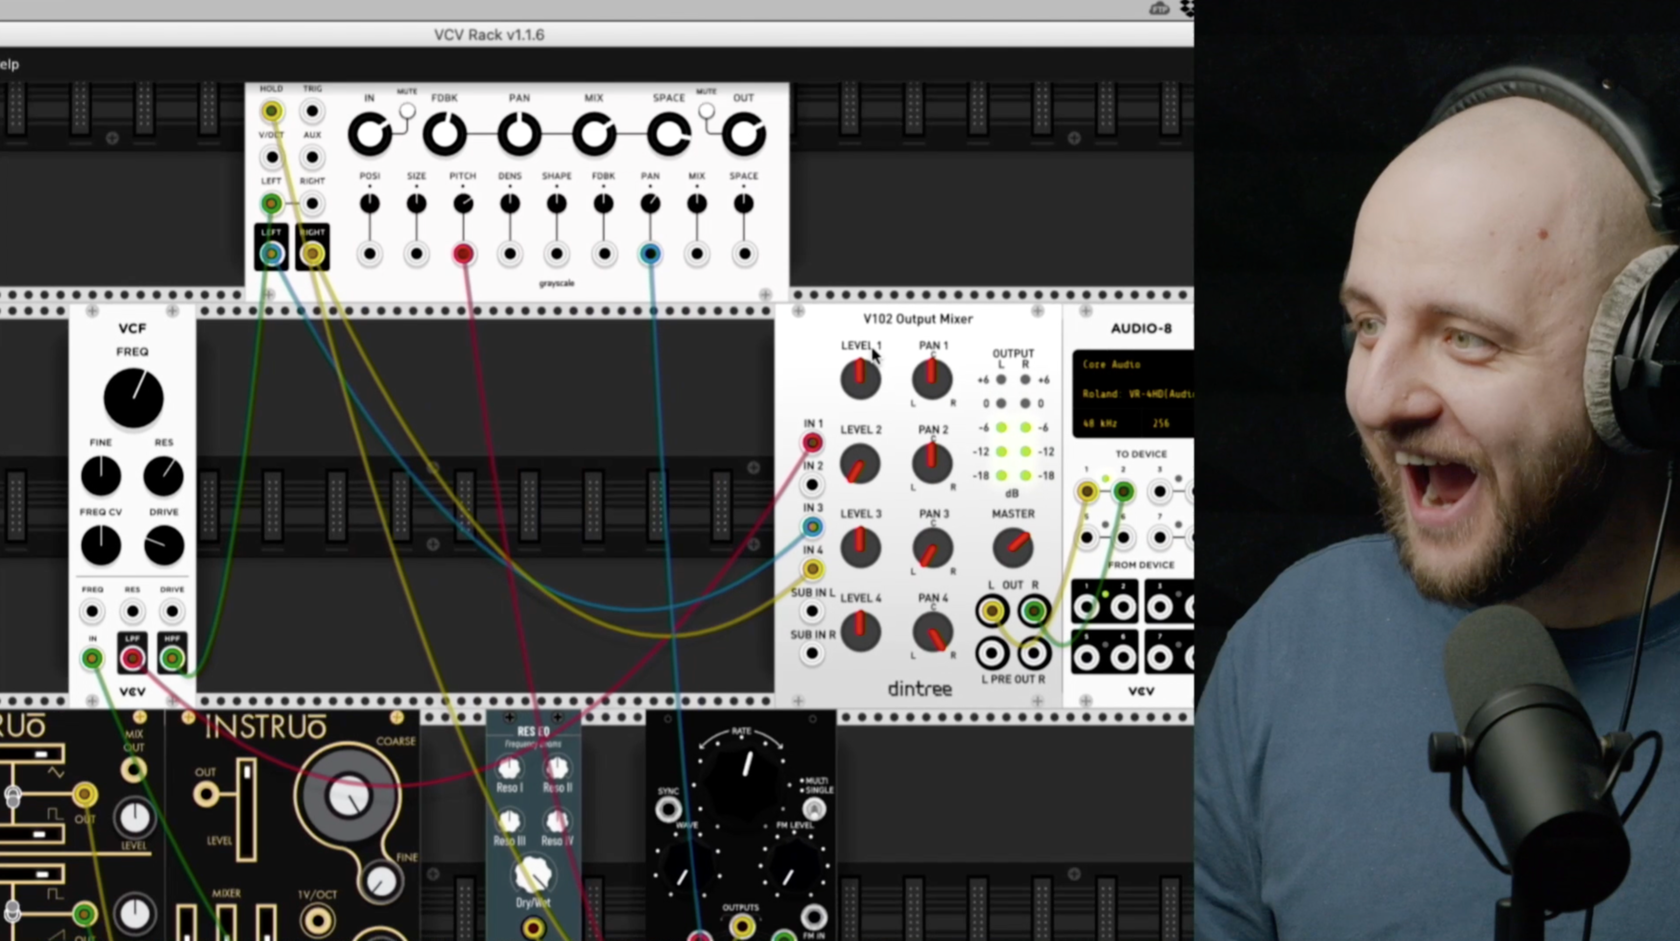Click the VCF RES CV input jack
The image size is (1680, 941).
132,610
